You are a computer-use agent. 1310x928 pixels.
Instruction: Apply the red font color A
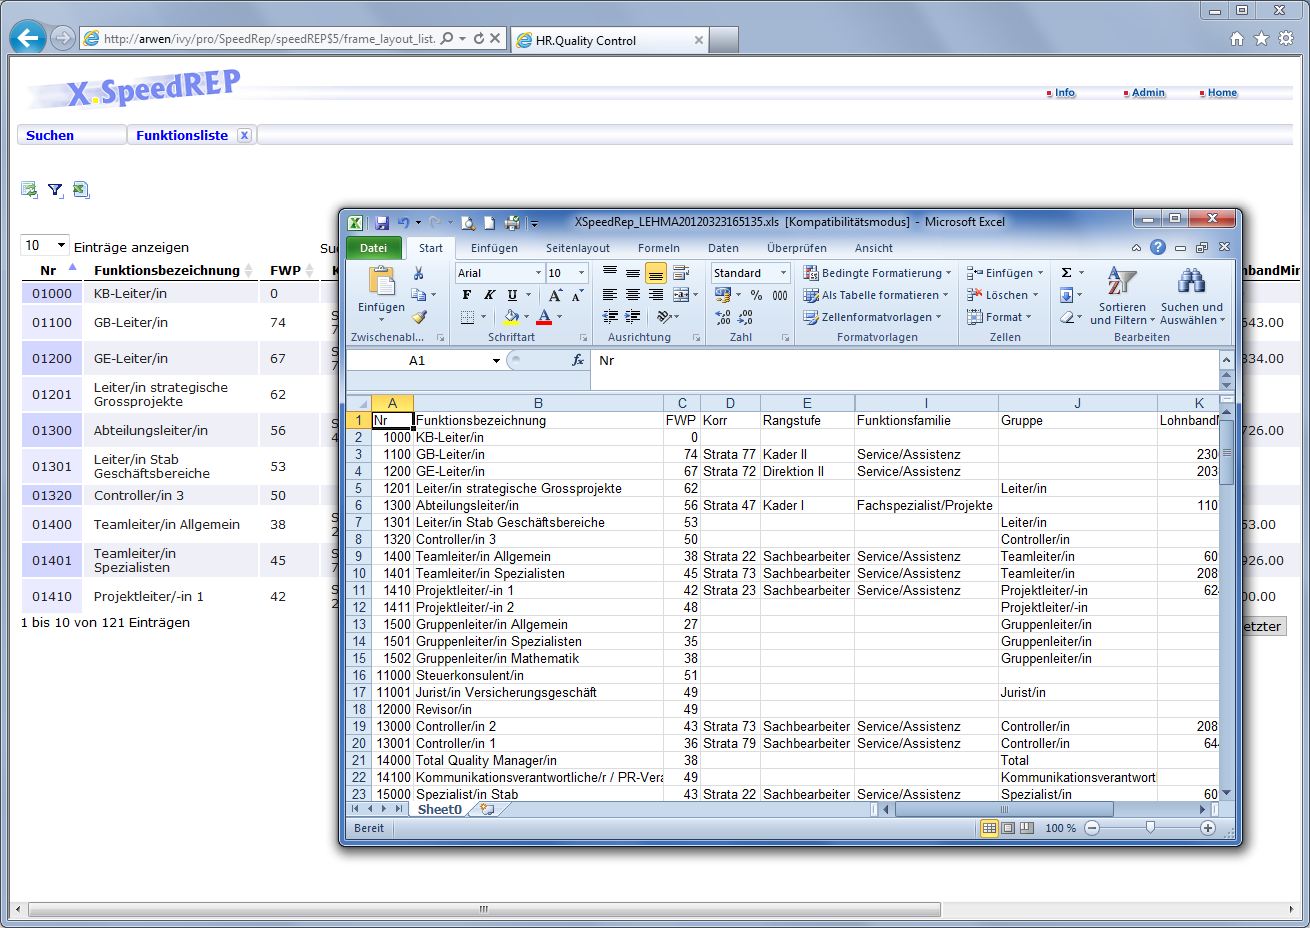click(544, 317)
